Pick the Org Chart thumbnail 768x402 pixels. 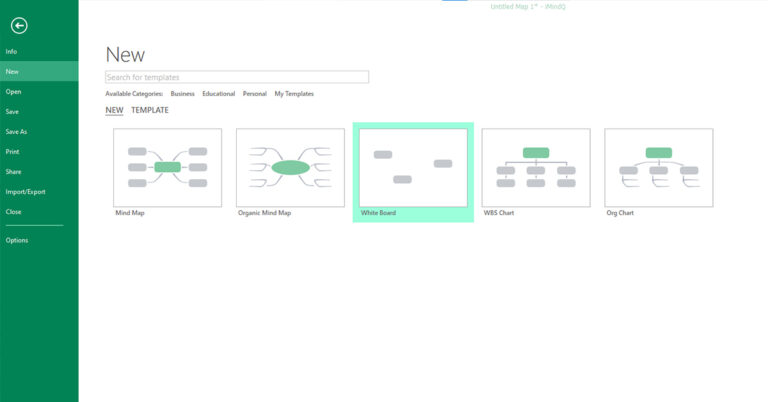[x=659, y=167]
